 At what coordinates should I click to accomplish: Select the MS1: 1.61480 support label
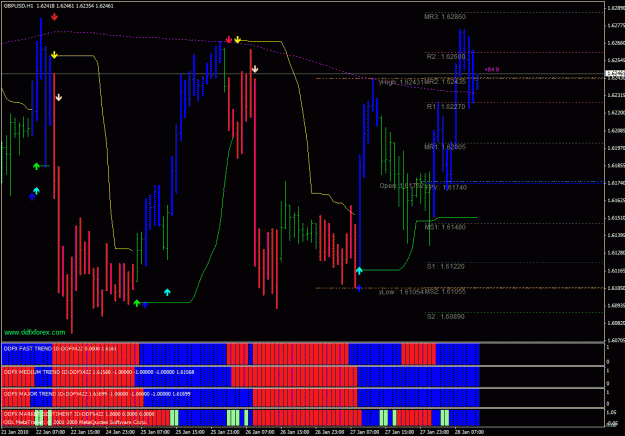tap(445, 227)
